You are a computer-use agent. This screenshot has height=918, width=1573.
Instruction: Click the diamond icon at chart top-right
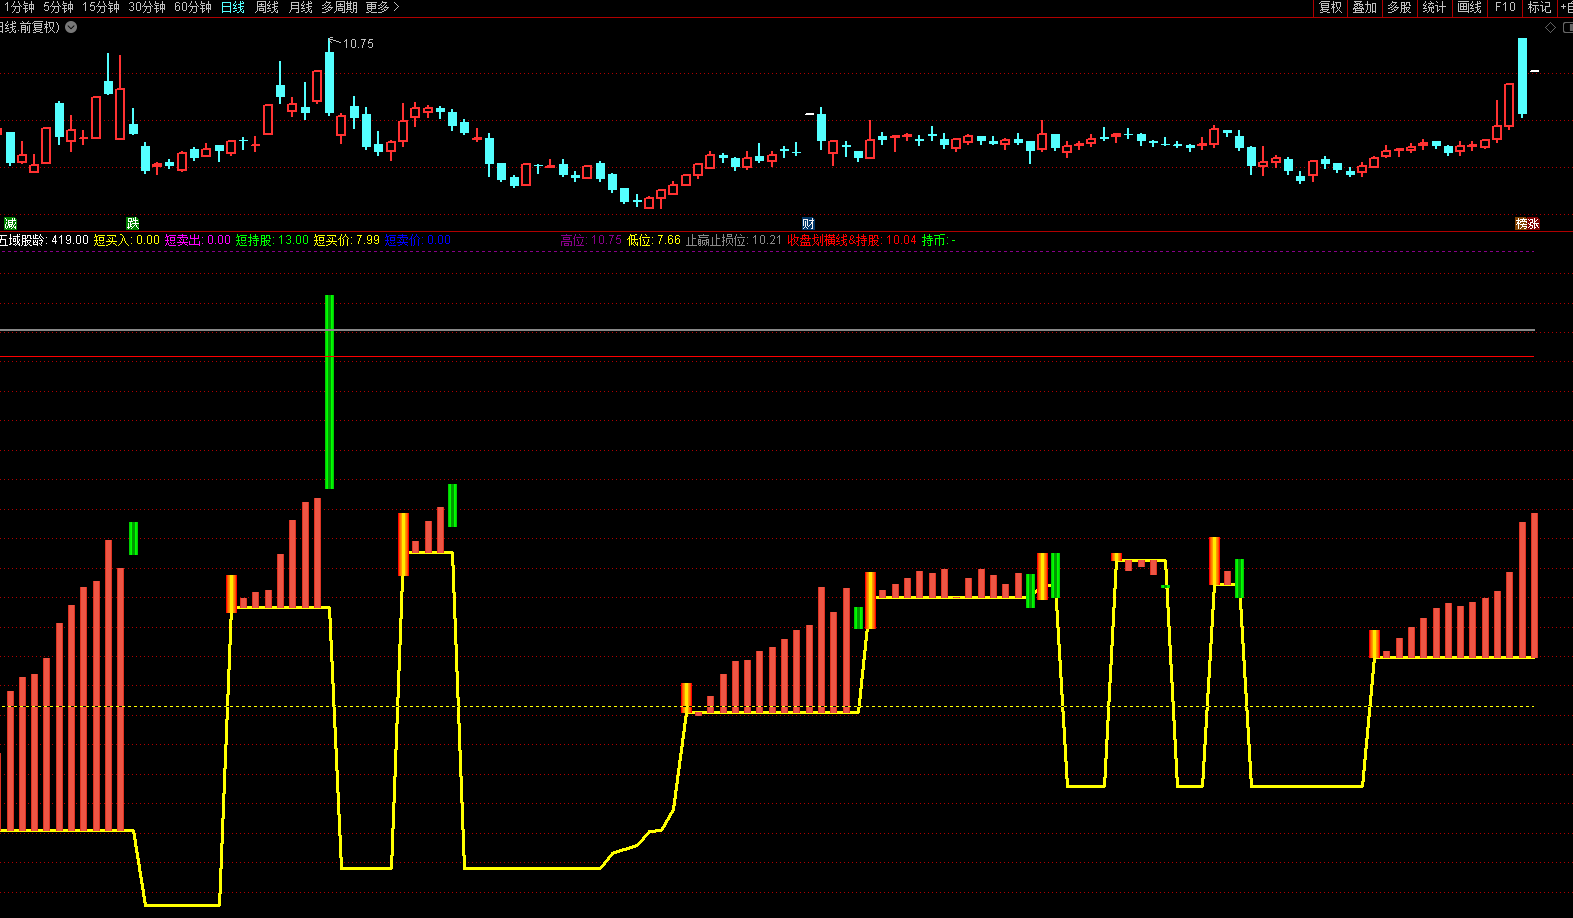1550,27
